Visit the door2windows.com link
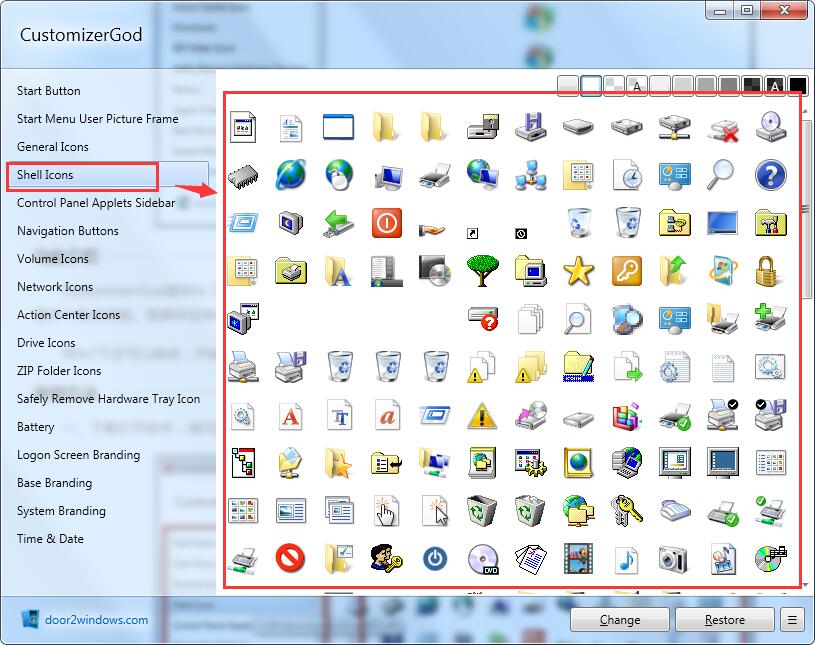 click(96, 620)
